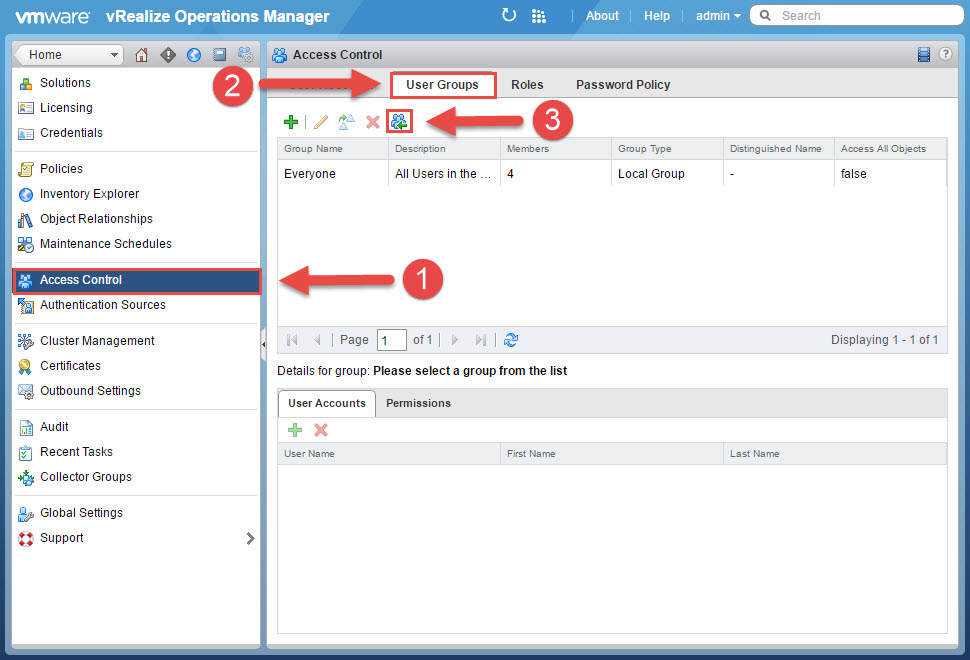Open the Password Policy tab
Image resolution: width=970 pixels, height=660 pixels.
point(623,85)
